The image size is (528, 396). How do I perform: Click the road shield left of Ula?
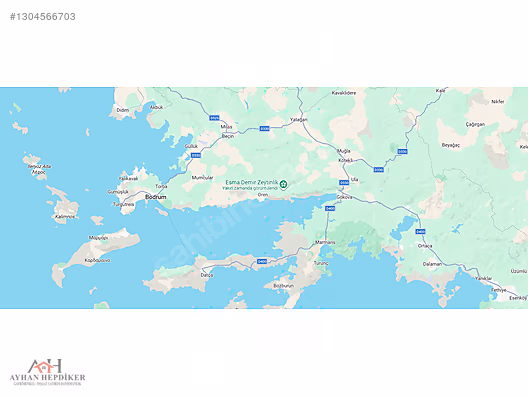[x=344, y=183]
